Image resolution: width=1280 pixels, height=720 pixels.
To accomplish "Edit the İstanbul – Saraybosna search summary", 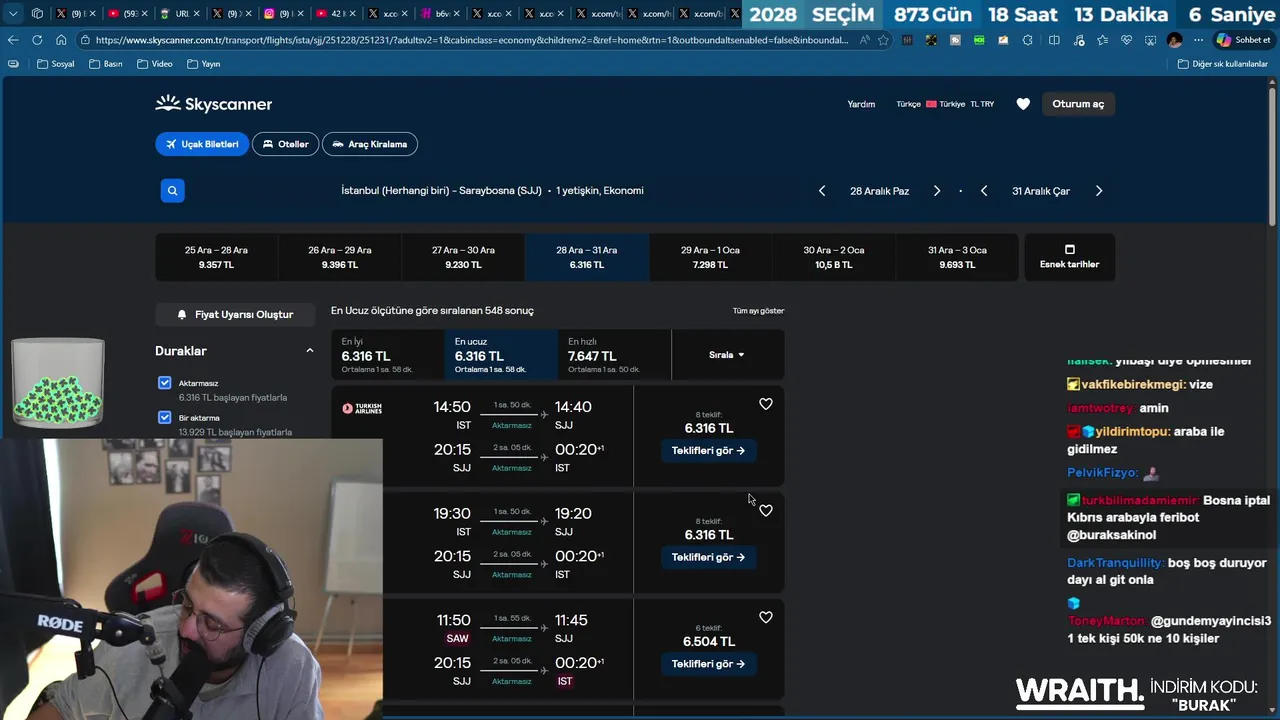I will tap(492, 190).
